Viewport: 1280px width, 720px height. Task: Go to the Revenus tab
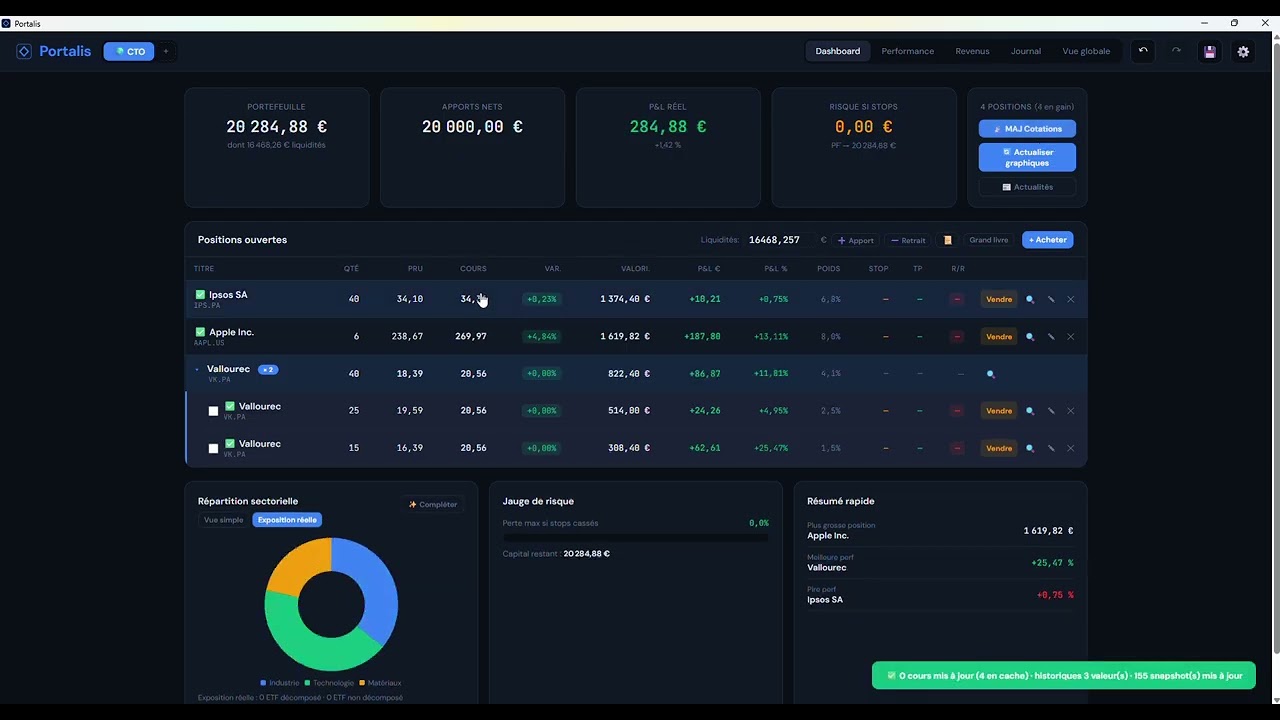[x=972, y=51]
